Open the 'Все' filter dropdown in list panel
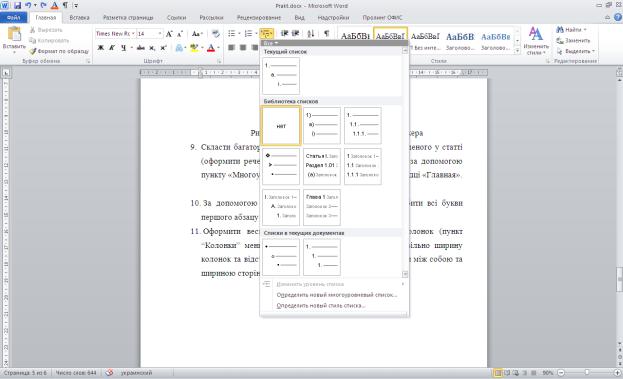The image size is (623, 379). (x=271, y=43)
